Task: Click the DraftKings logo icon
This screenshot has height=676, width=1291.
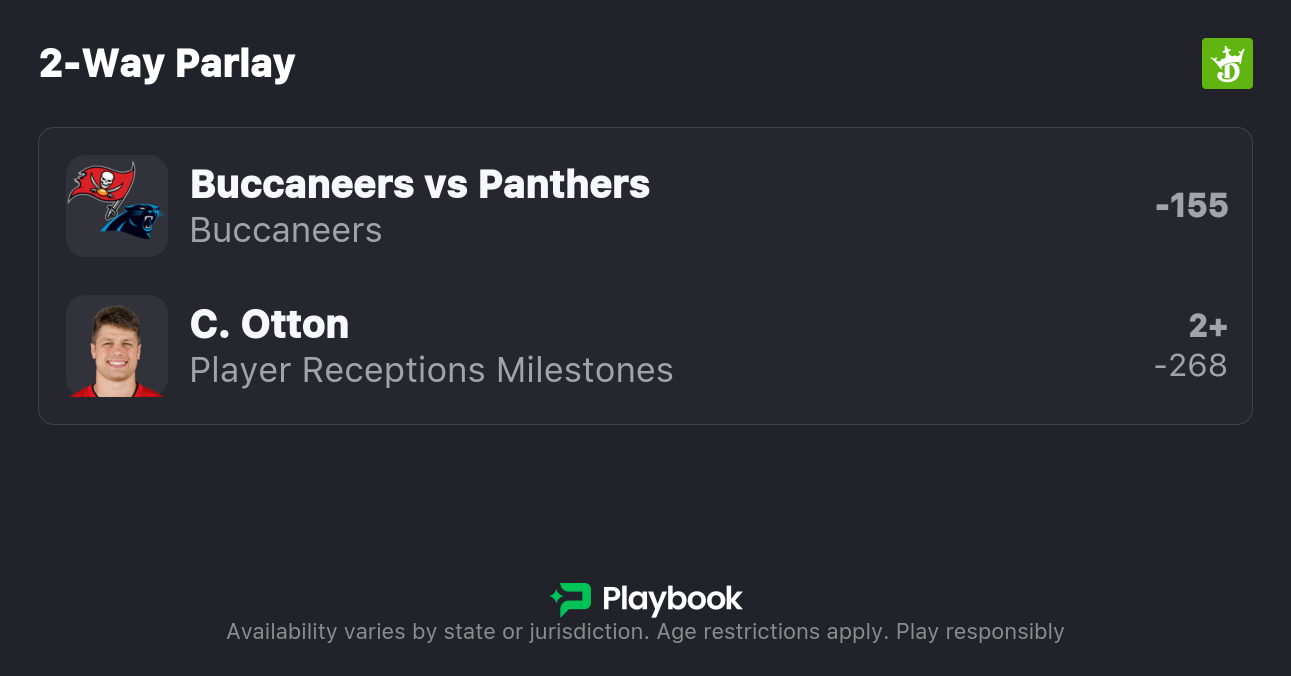Action: (1227, 64)
